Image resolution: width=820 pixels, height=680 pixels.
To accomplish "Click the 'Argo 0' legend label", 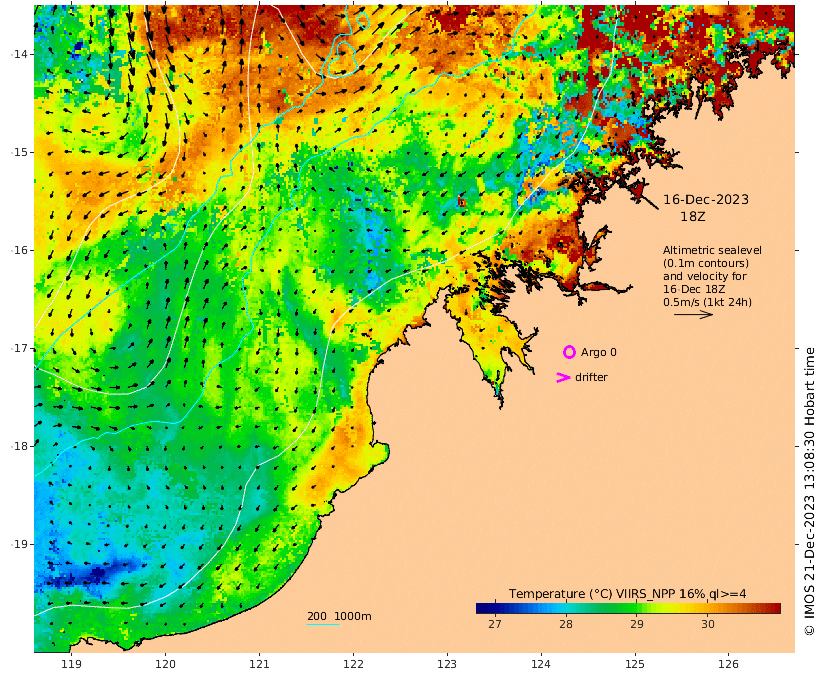I will click(598, 353).
